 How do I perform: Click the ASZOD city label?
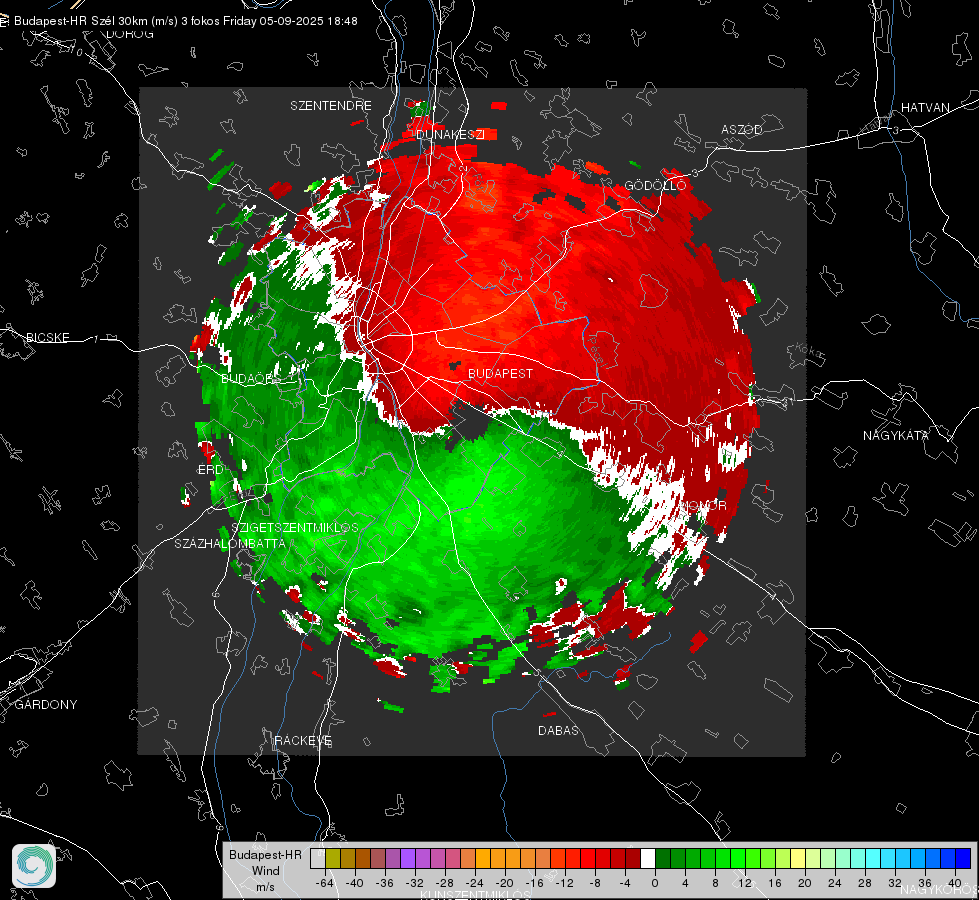click(x=742, y=129)
